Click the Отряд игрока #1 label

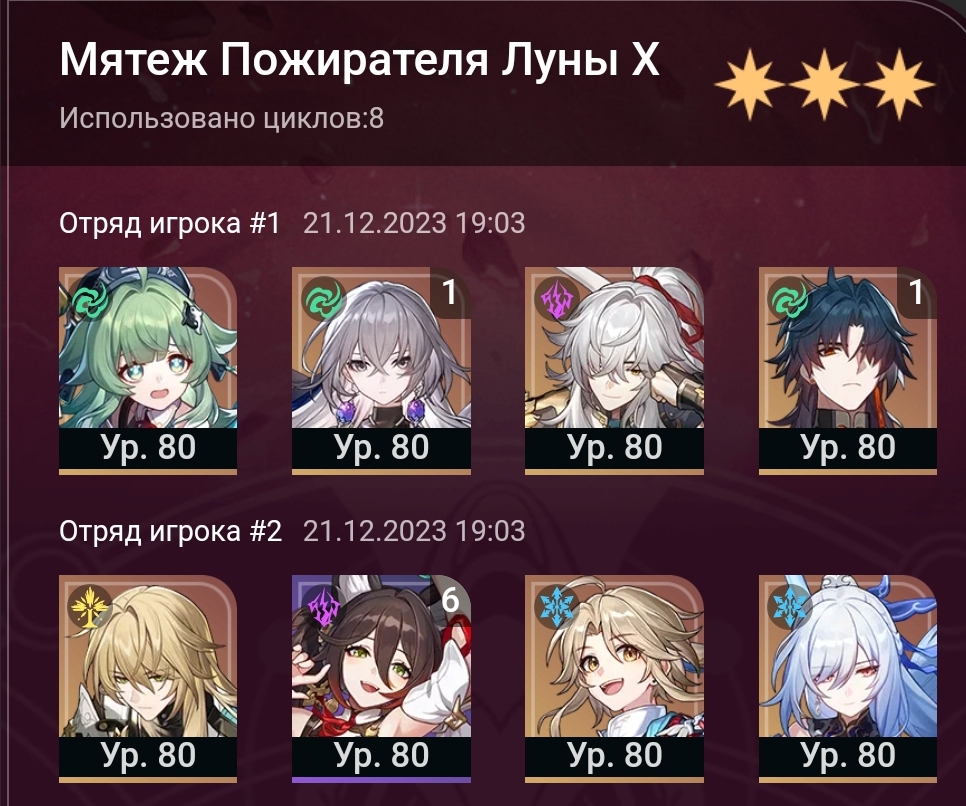[x=169, y=223]
